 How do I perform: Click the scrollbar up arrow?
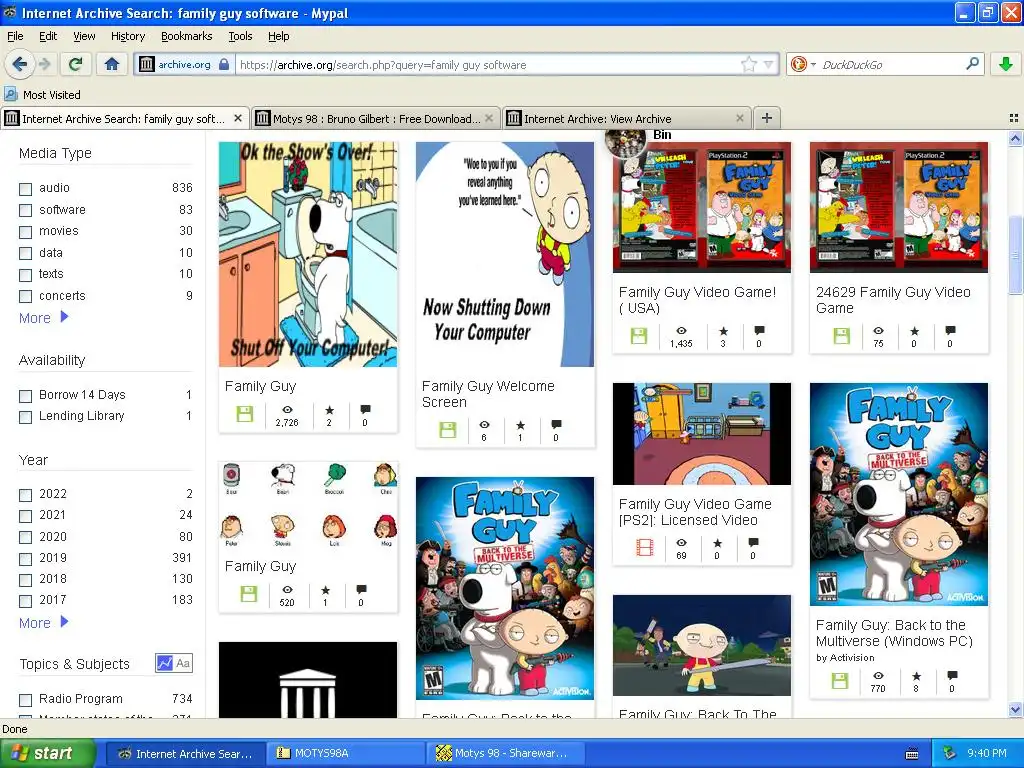click(x=1015, y=138)
